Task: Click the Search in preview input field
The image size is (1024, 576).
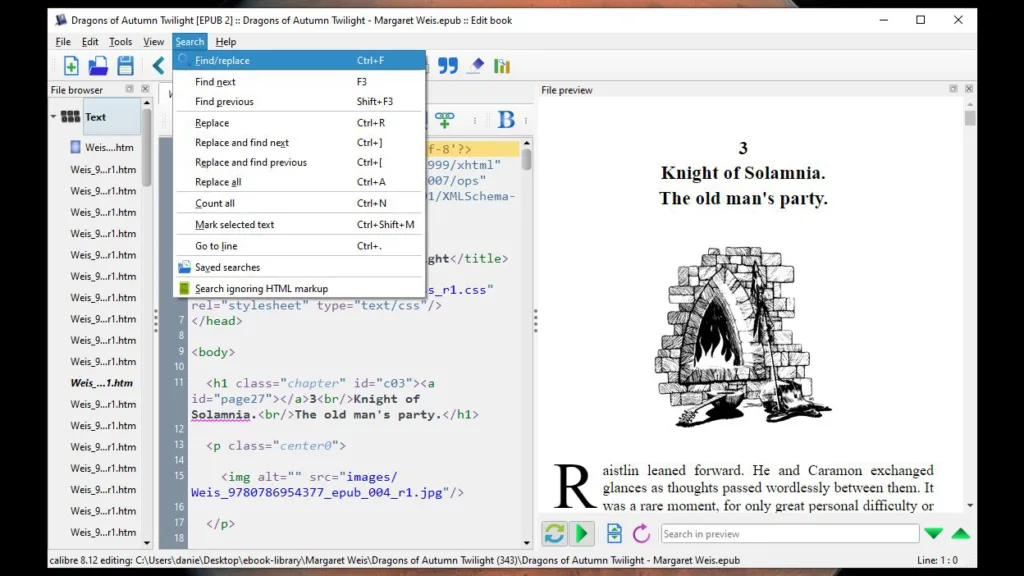Action: pyautogui.click(x=790, y=533)
